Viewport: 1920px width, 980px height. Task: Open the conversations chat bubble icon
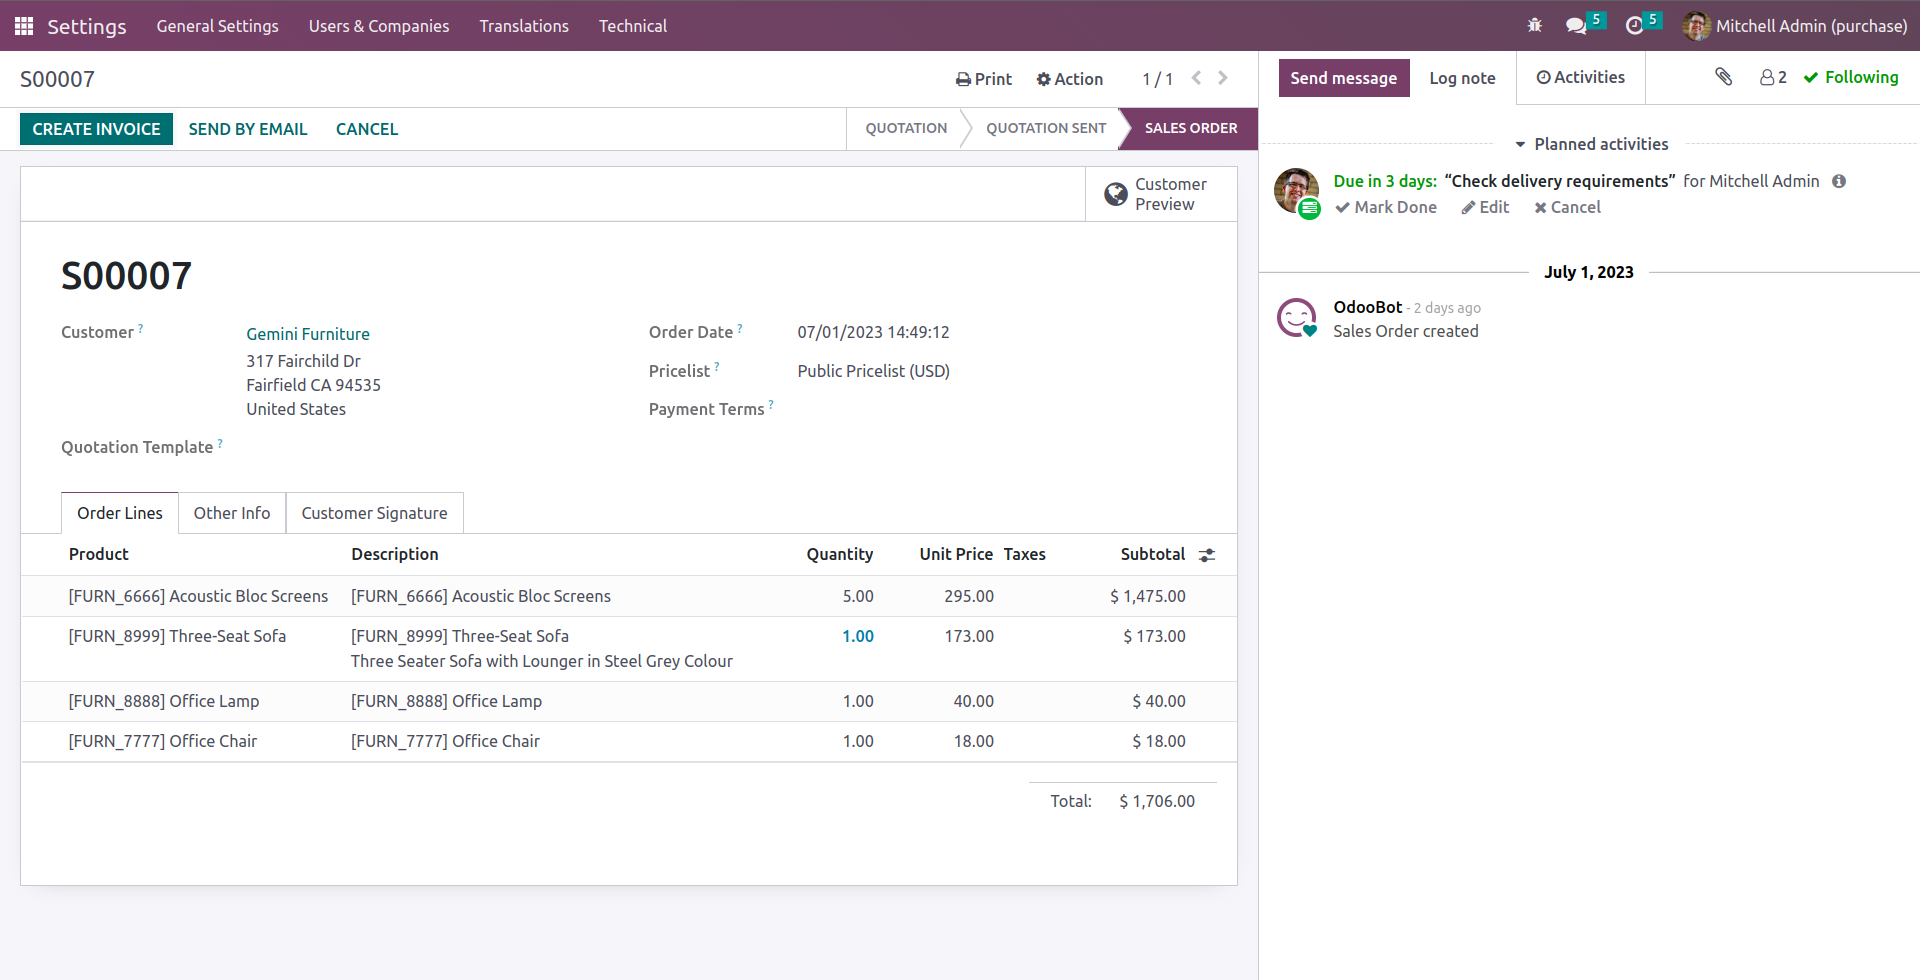pos(1576,26)
